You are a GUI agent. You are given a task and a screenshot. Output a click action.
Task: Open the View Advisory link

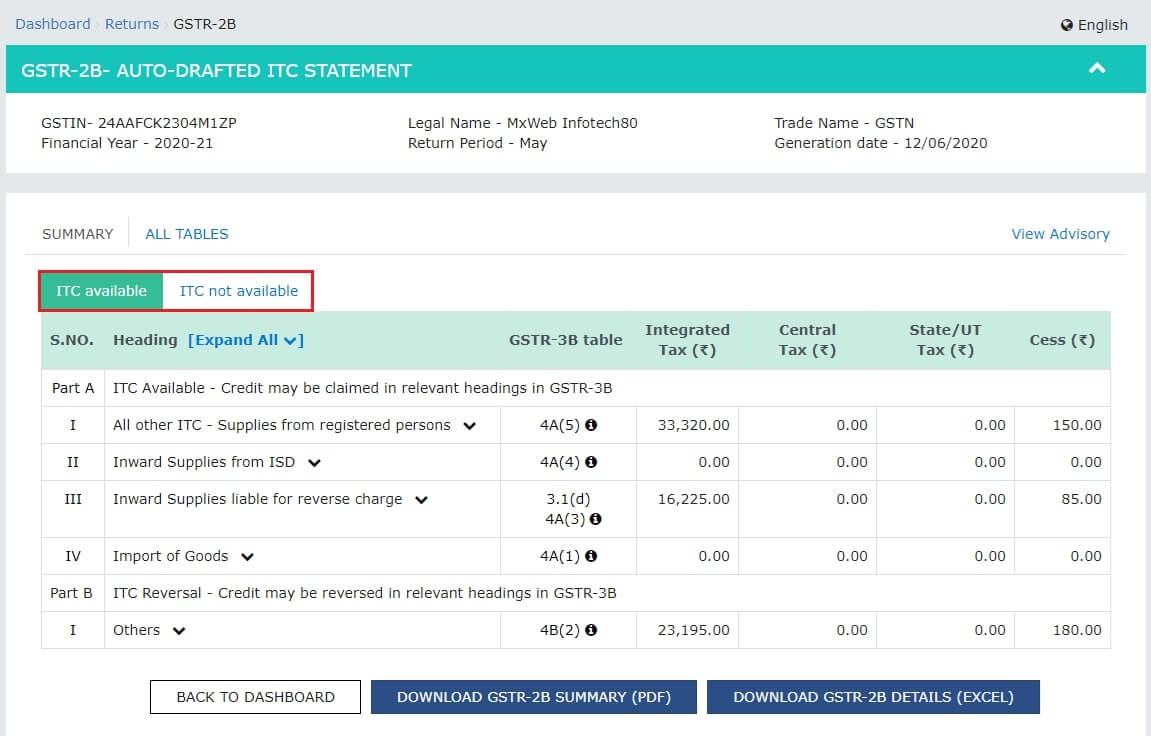click(x=1060, y=233)
